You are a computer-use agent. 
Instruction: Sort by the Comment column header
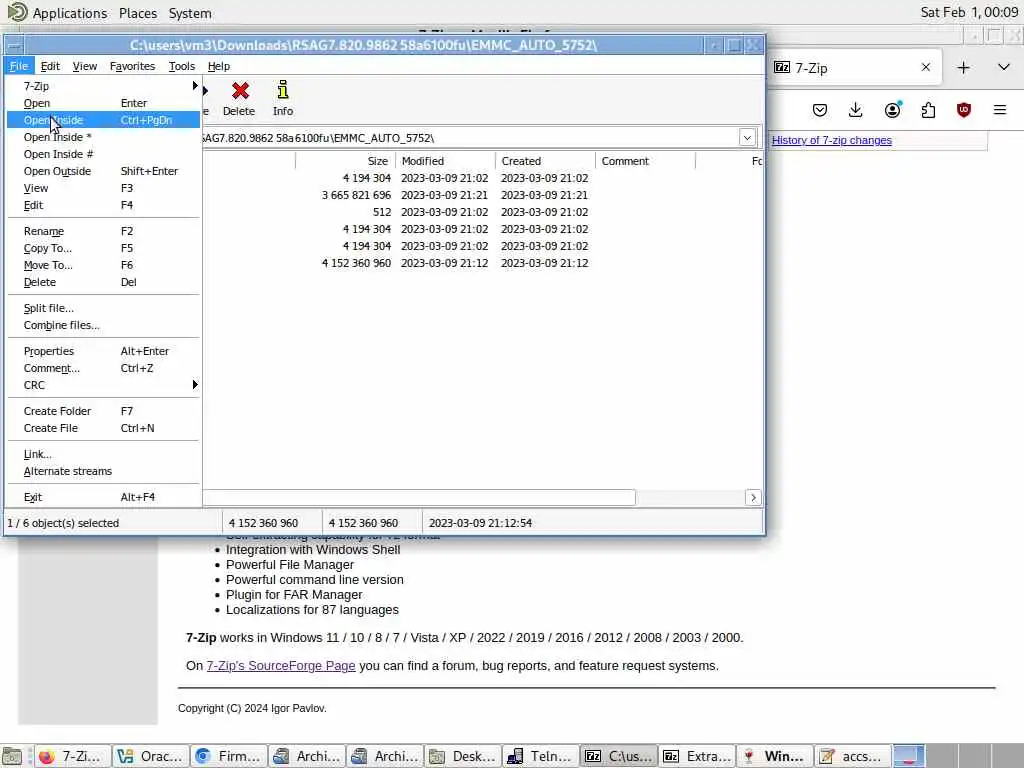pos(645,161)
